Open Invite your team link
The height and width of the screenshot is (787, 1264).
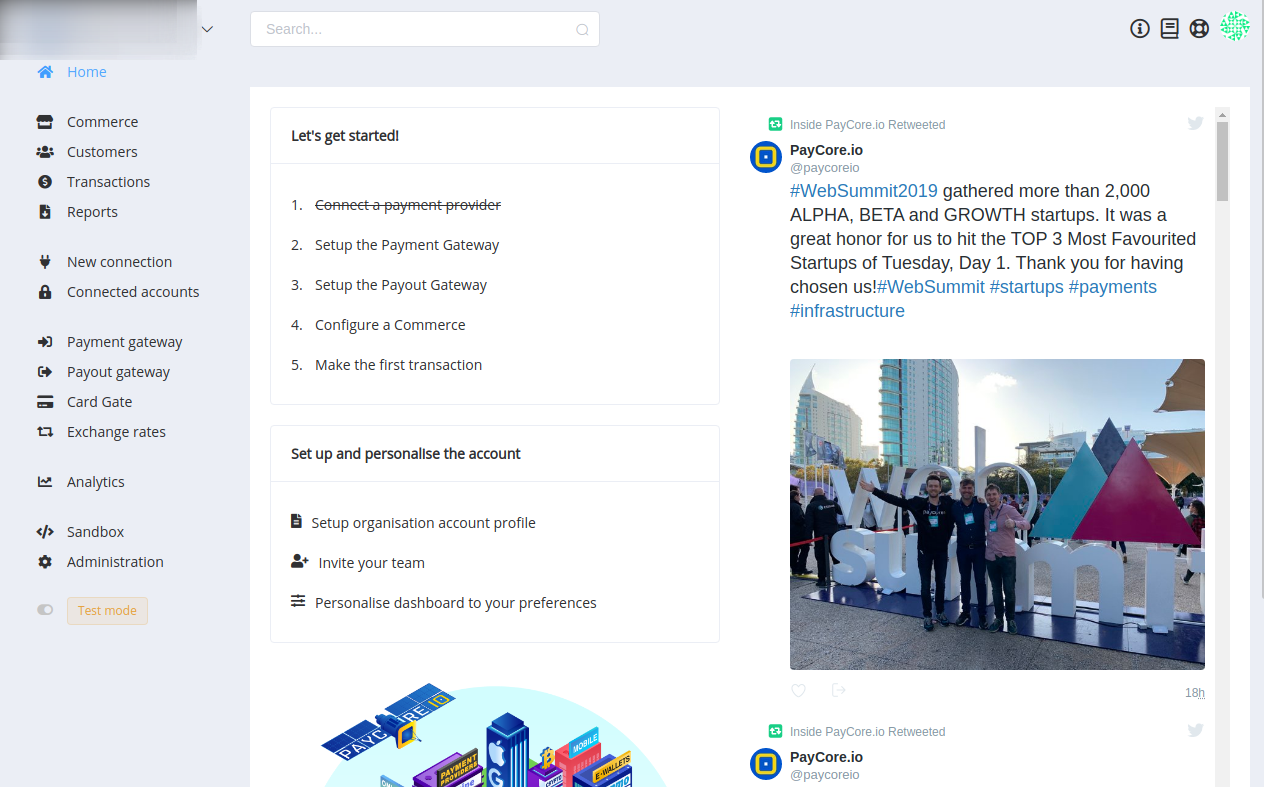pyautogui.click(x=372, y=563)
